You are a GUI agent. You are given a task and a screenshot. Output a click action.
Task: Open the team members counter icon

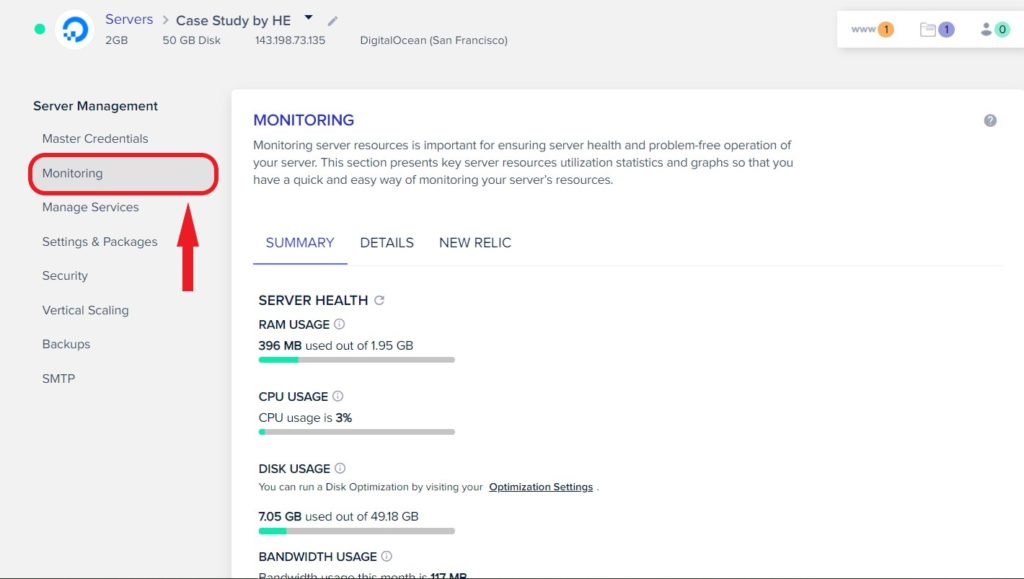click(995, 29)
